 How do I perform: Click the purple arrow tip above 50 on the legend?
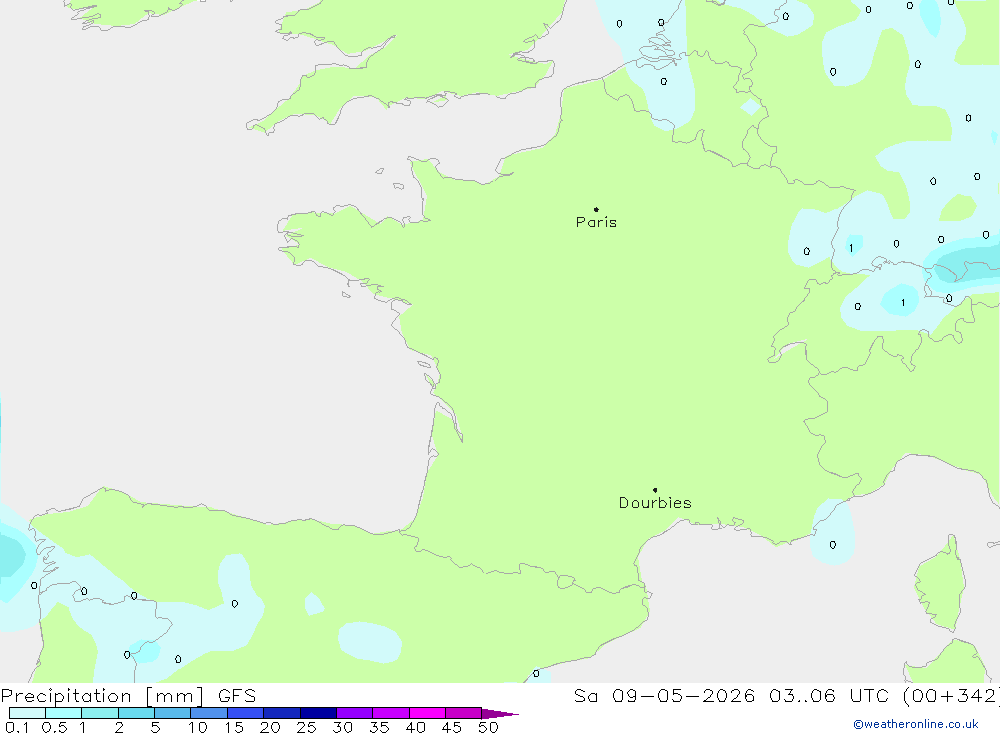pyautogui.click(x=499, y=714)
